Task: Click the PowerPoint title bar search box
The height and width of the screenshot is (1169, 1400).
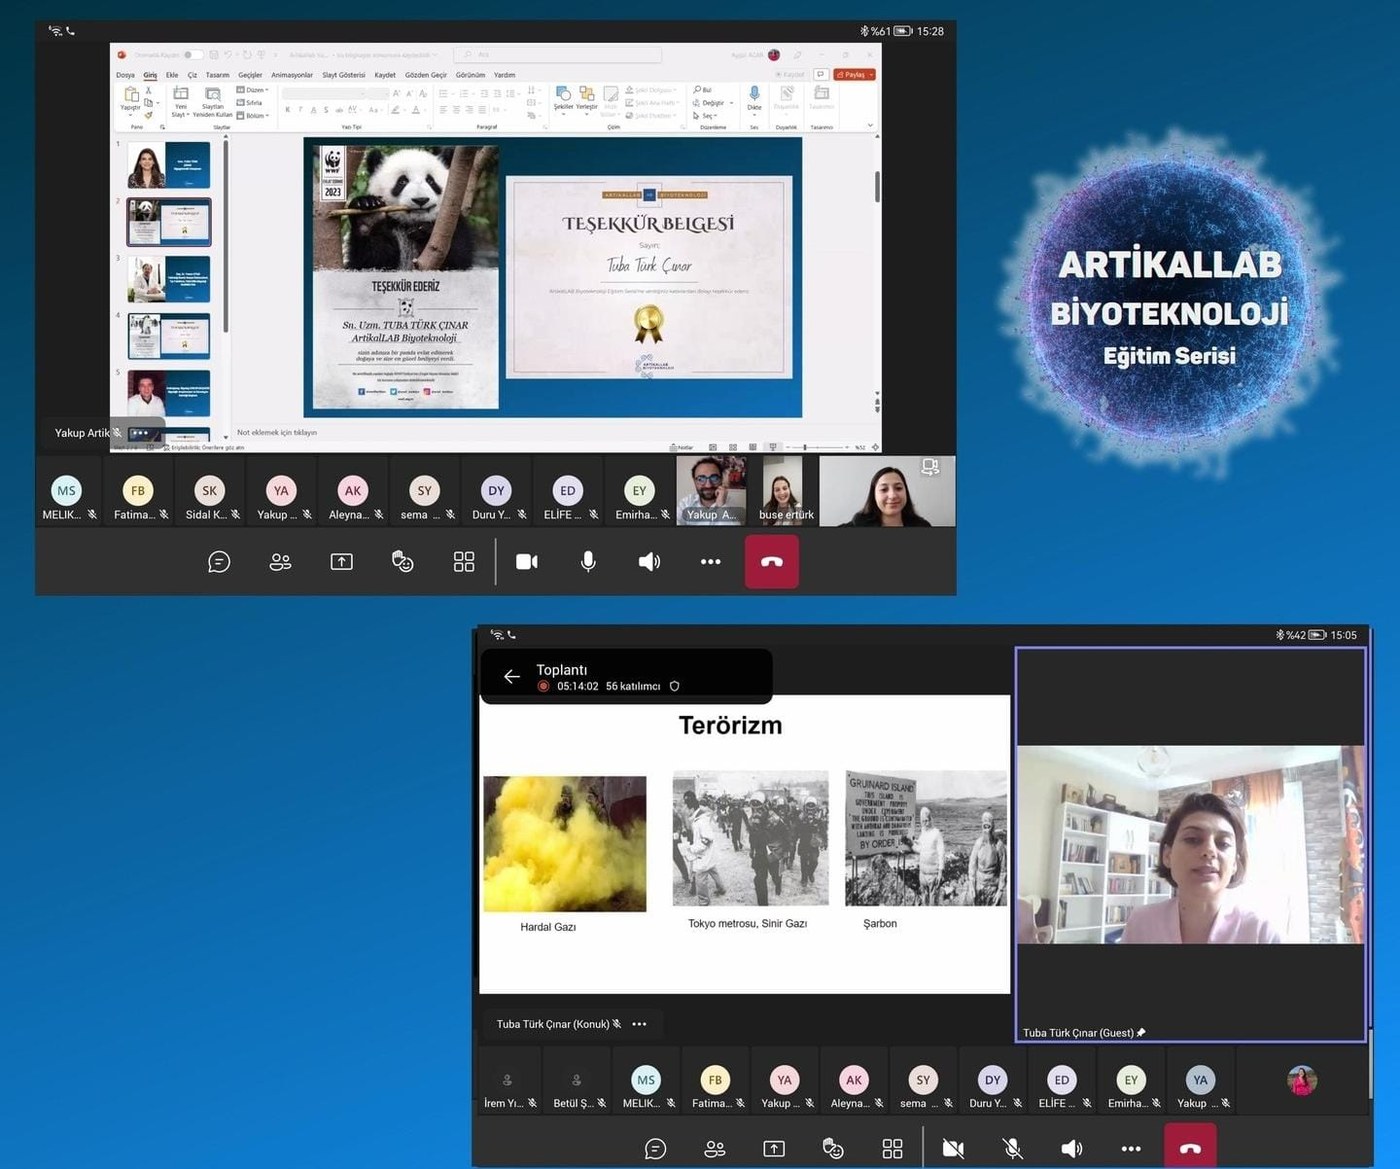Action: [558, 55]
